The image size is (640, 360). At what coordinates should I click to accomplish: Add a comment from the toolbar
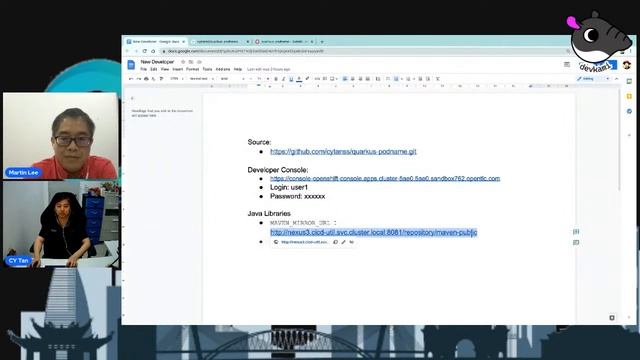(x=325, y=78)
